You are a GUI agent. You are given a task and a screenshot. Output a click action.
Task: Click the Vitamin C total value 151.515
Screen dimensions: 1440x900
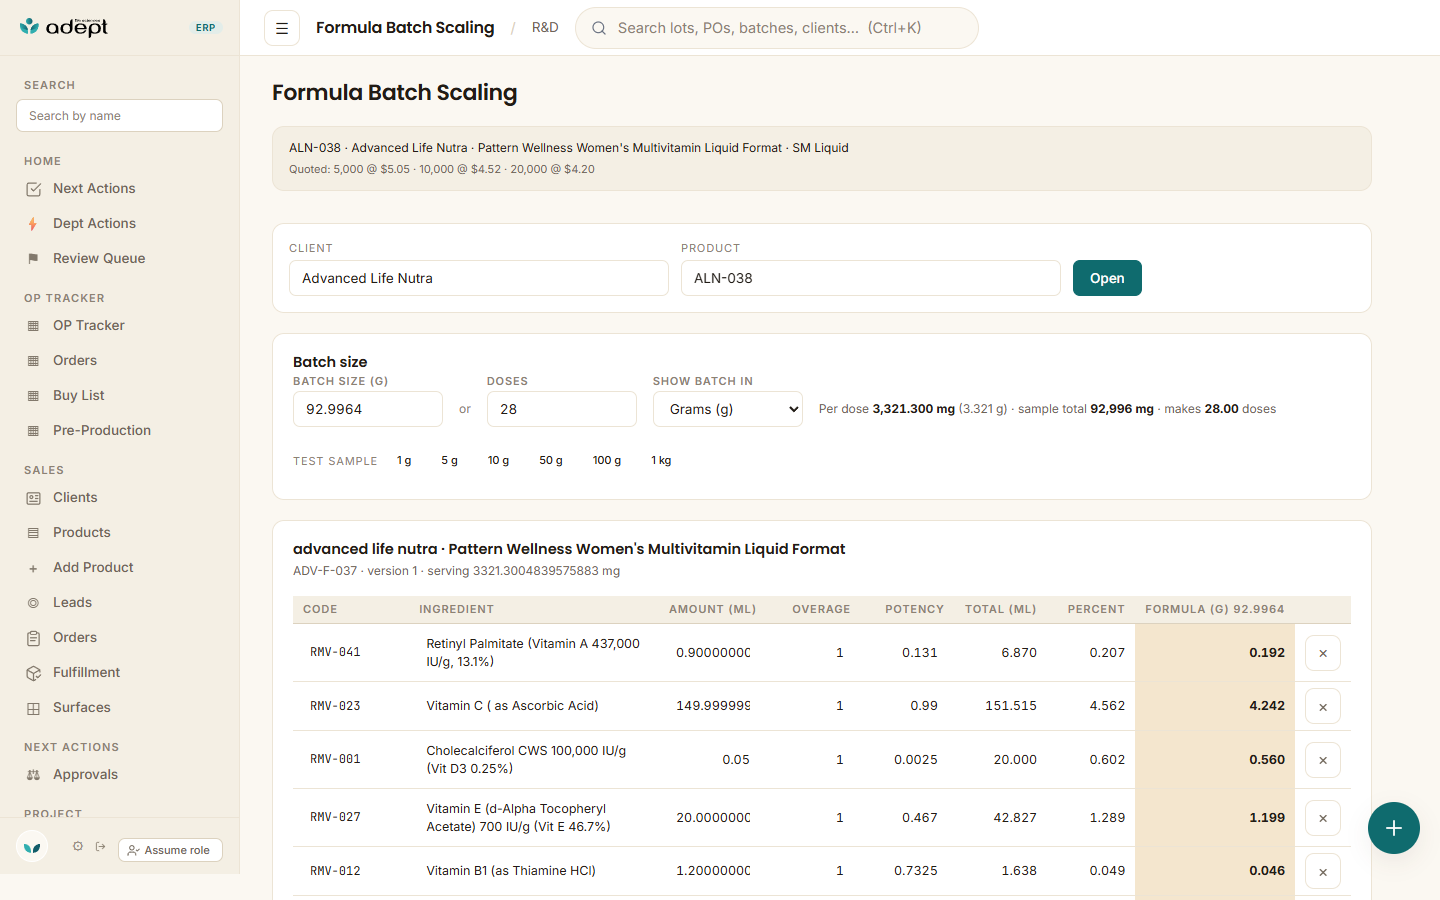tap(1011, 706)
